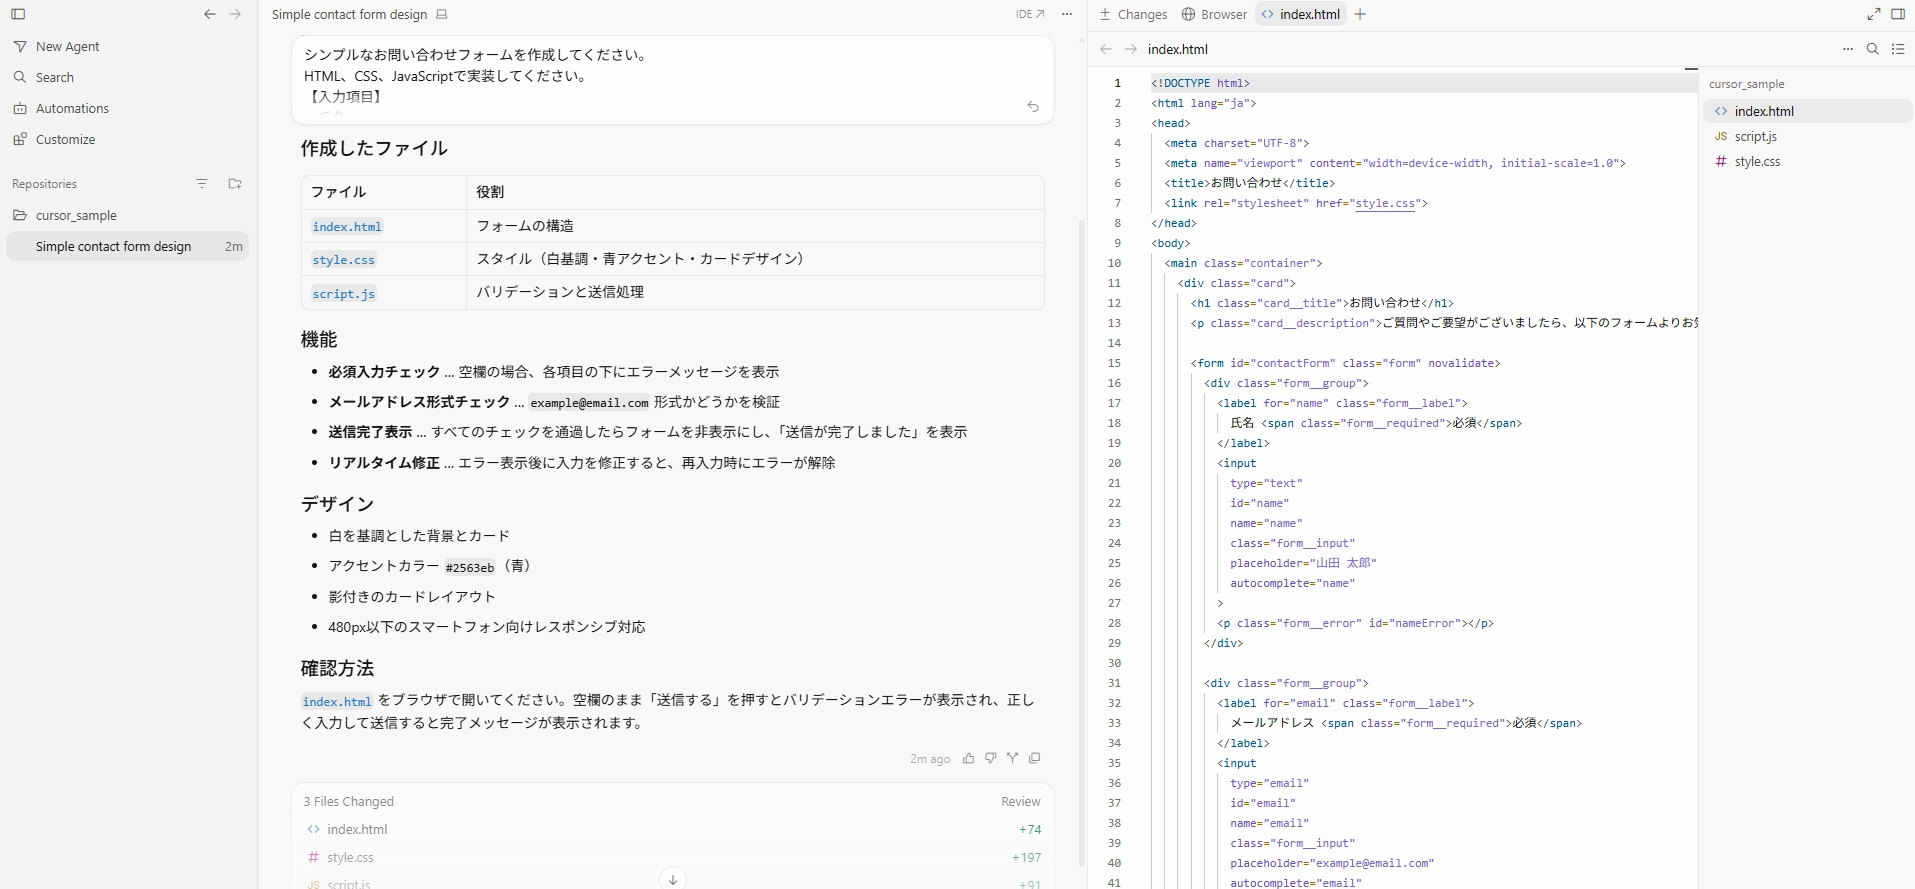Open Customize settings

point(65,139)
